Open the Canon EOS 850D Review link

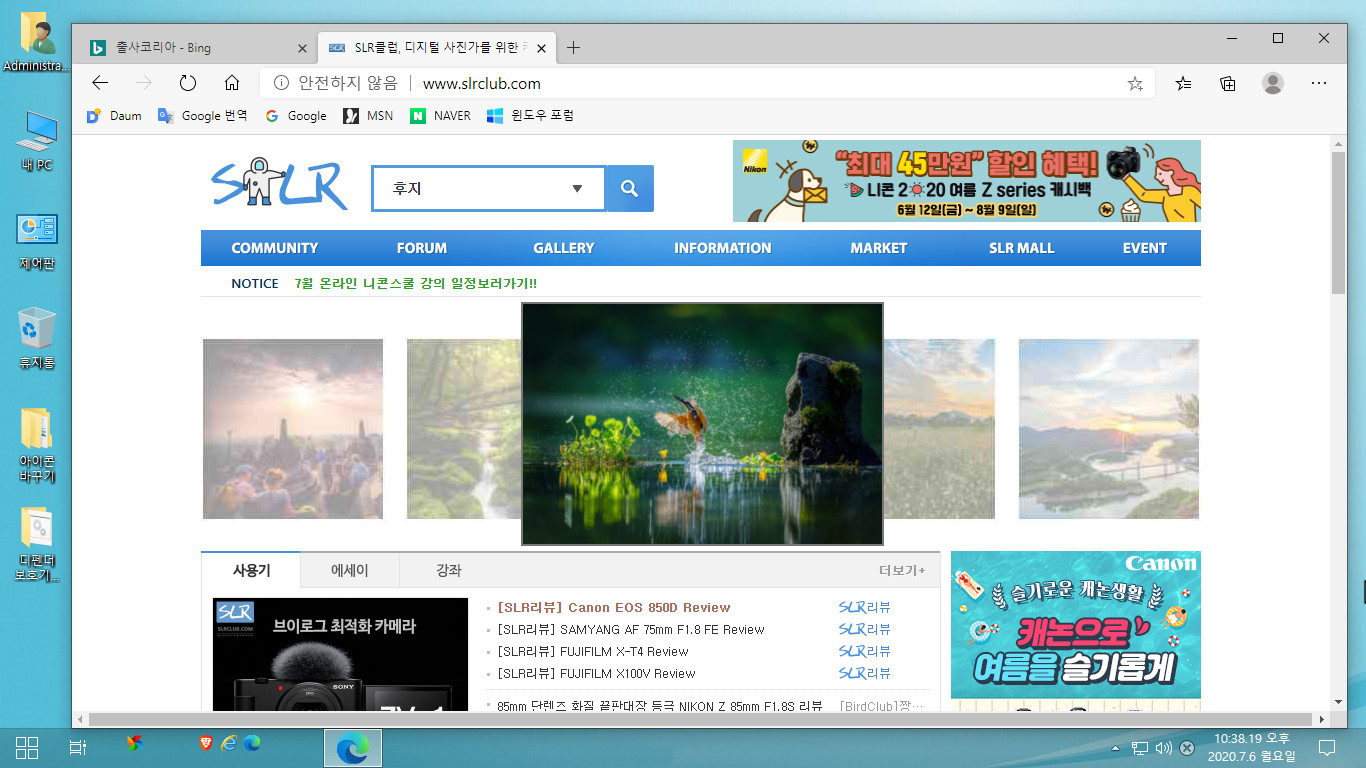[614, 607]
